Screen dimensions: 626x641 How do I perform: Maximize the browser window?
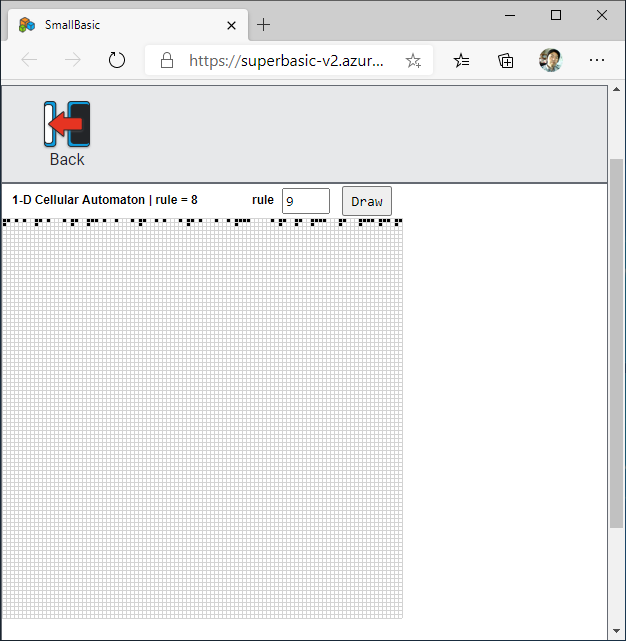click(x=556, y=16)
